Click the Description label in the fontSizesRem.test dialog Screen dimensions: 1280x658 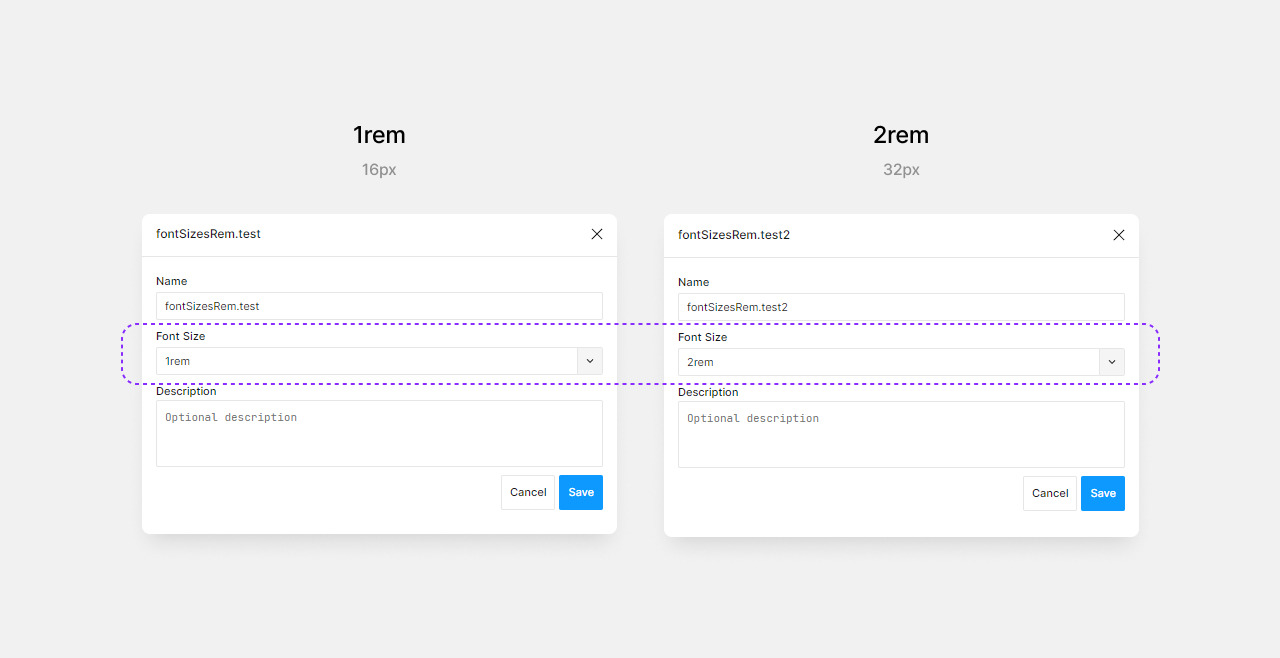click(186, 391)
